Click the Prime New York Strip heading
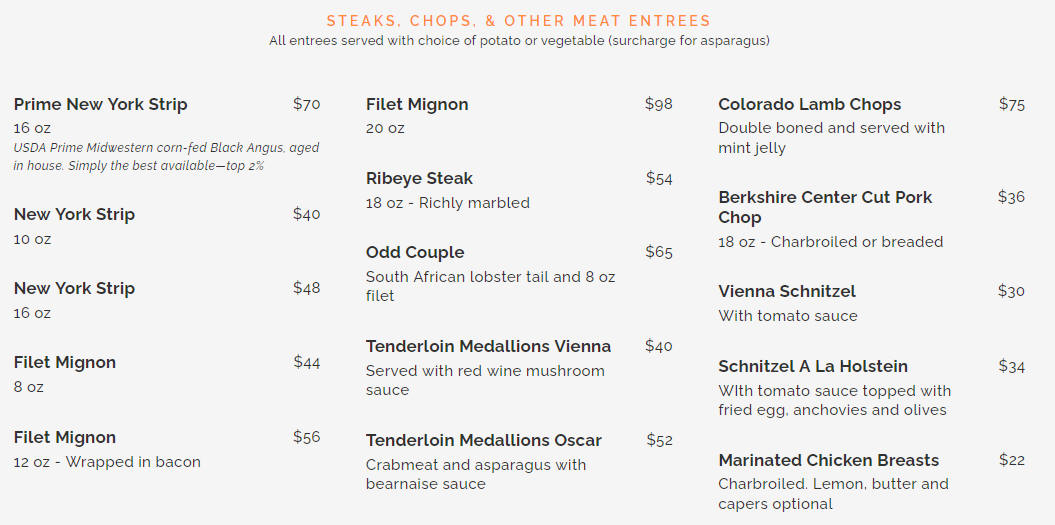The width and height of the screenshot is (1055, 525). coord(100,104)
